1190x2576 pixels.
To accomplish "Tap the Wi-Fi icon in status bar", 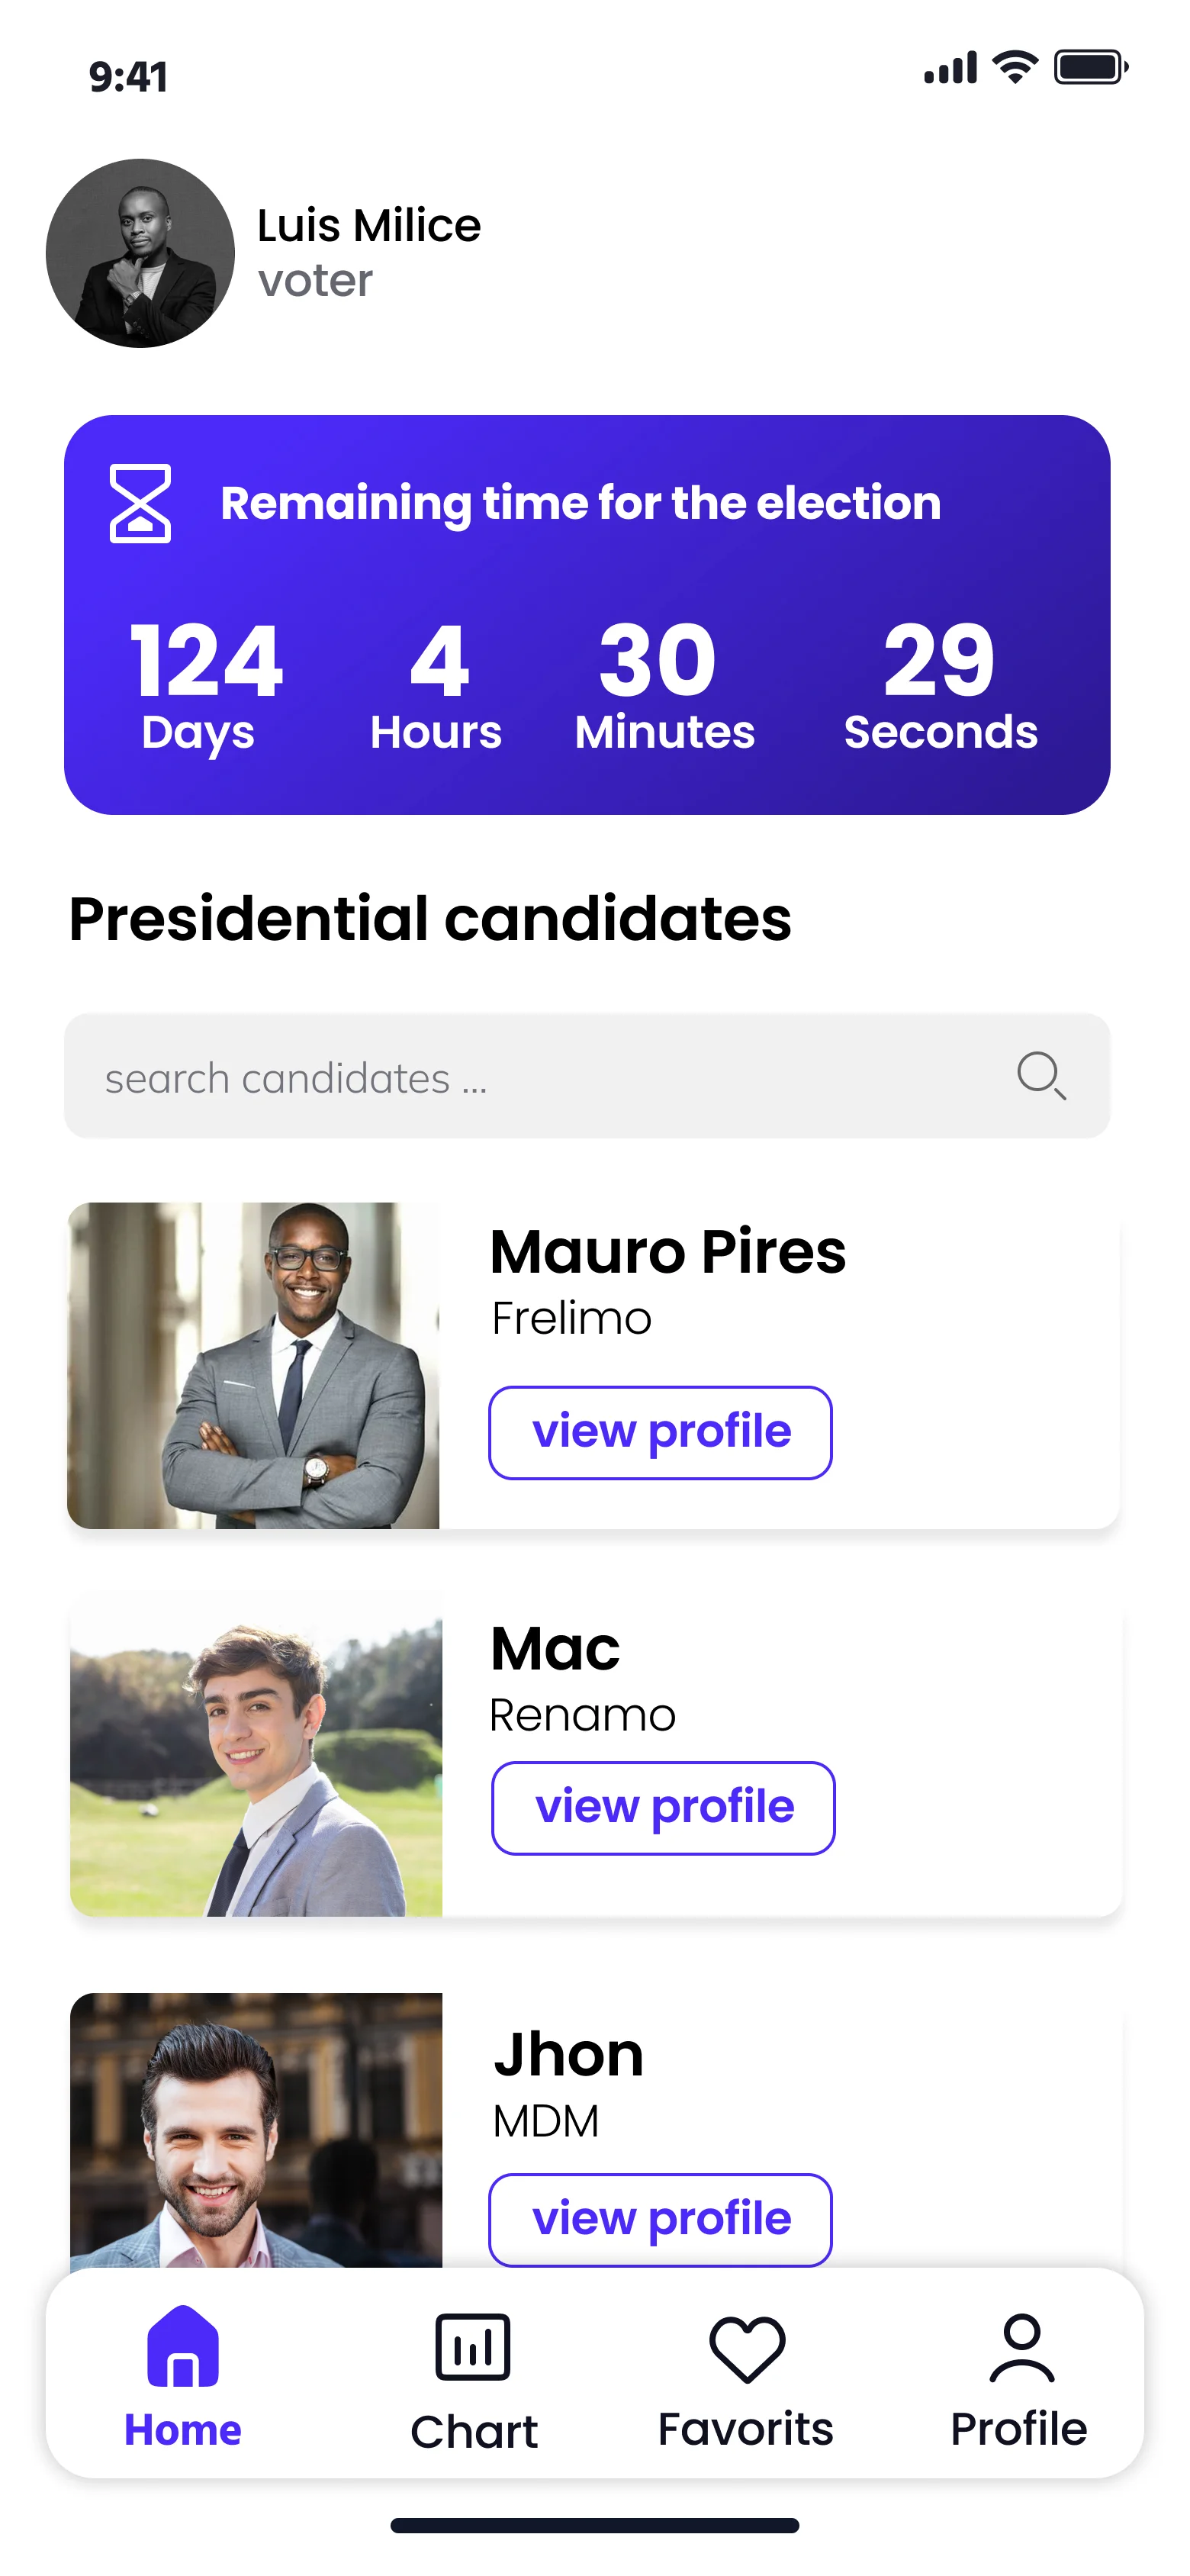I will coord(1015,68).
